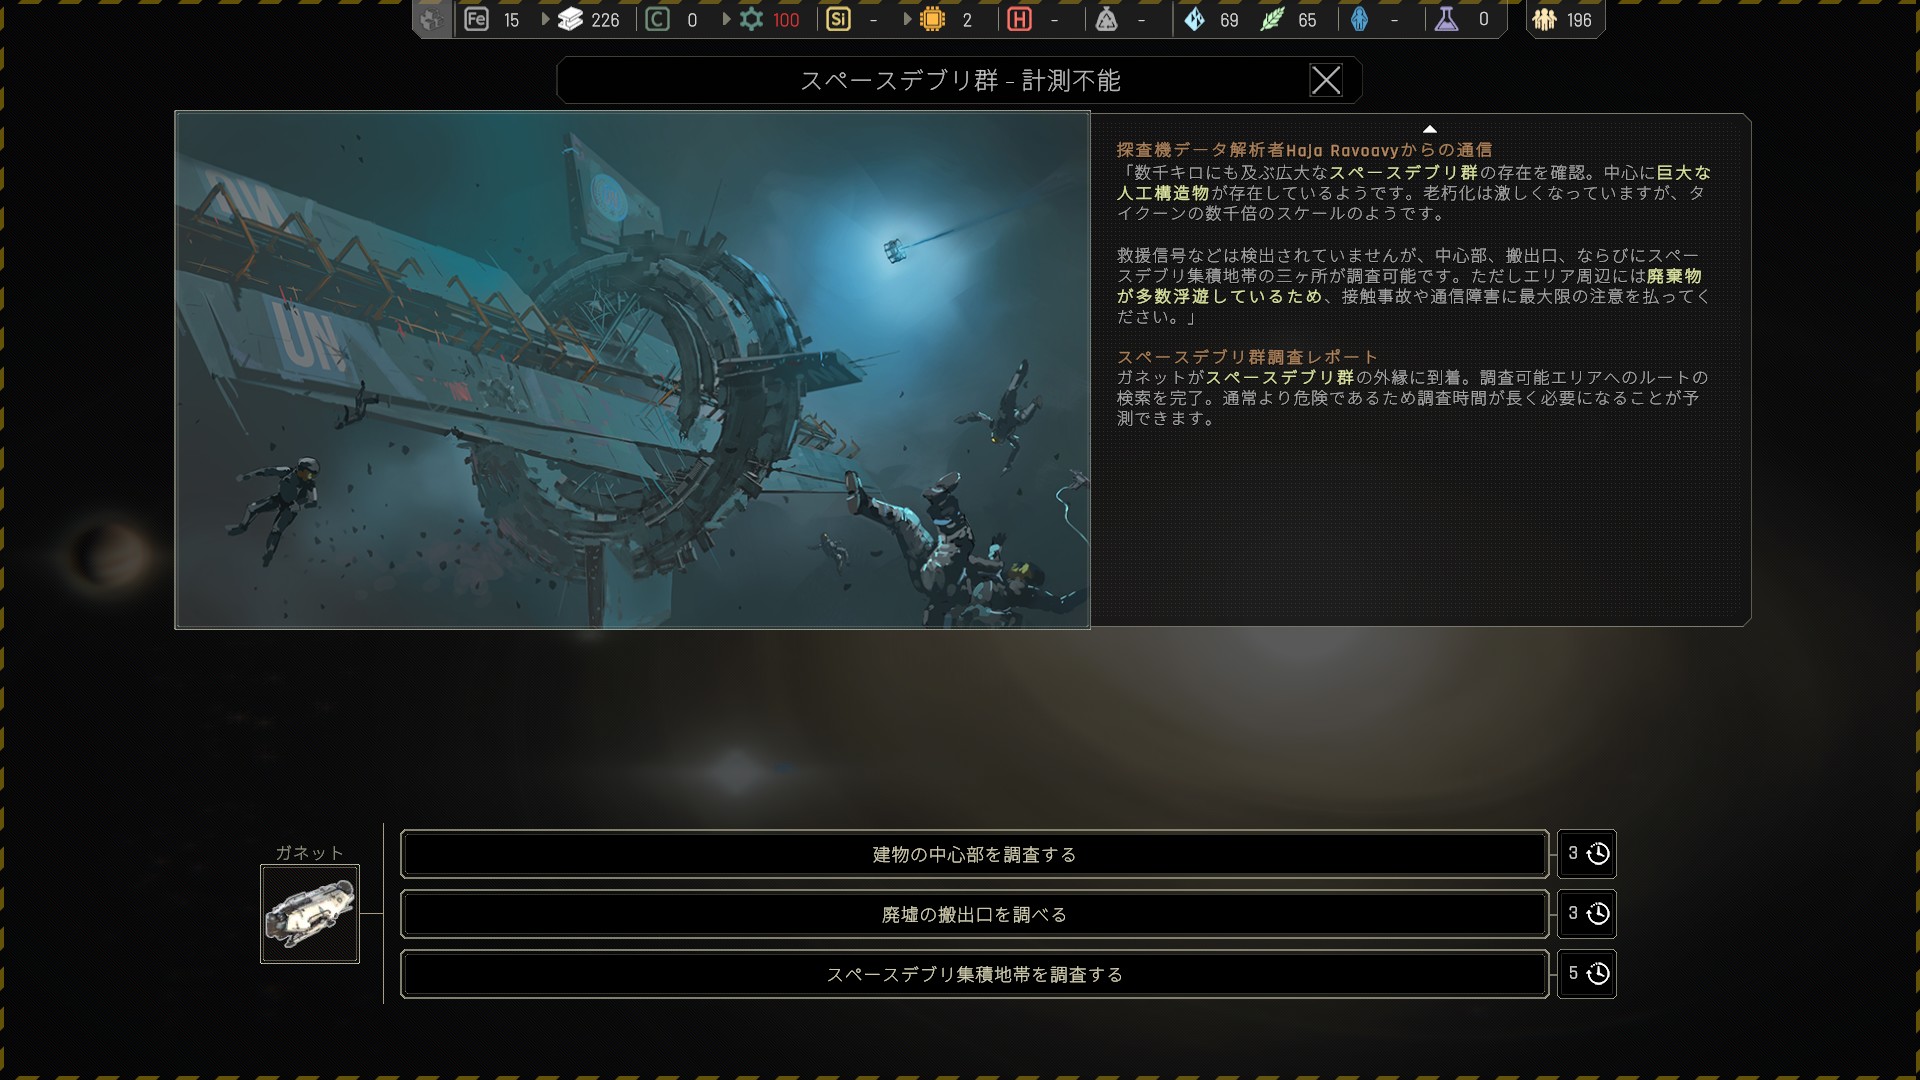This screenshot has width=1920, height=1080.
Task: Click the green leaf food icon
Action: click(x=1272, y=19)
